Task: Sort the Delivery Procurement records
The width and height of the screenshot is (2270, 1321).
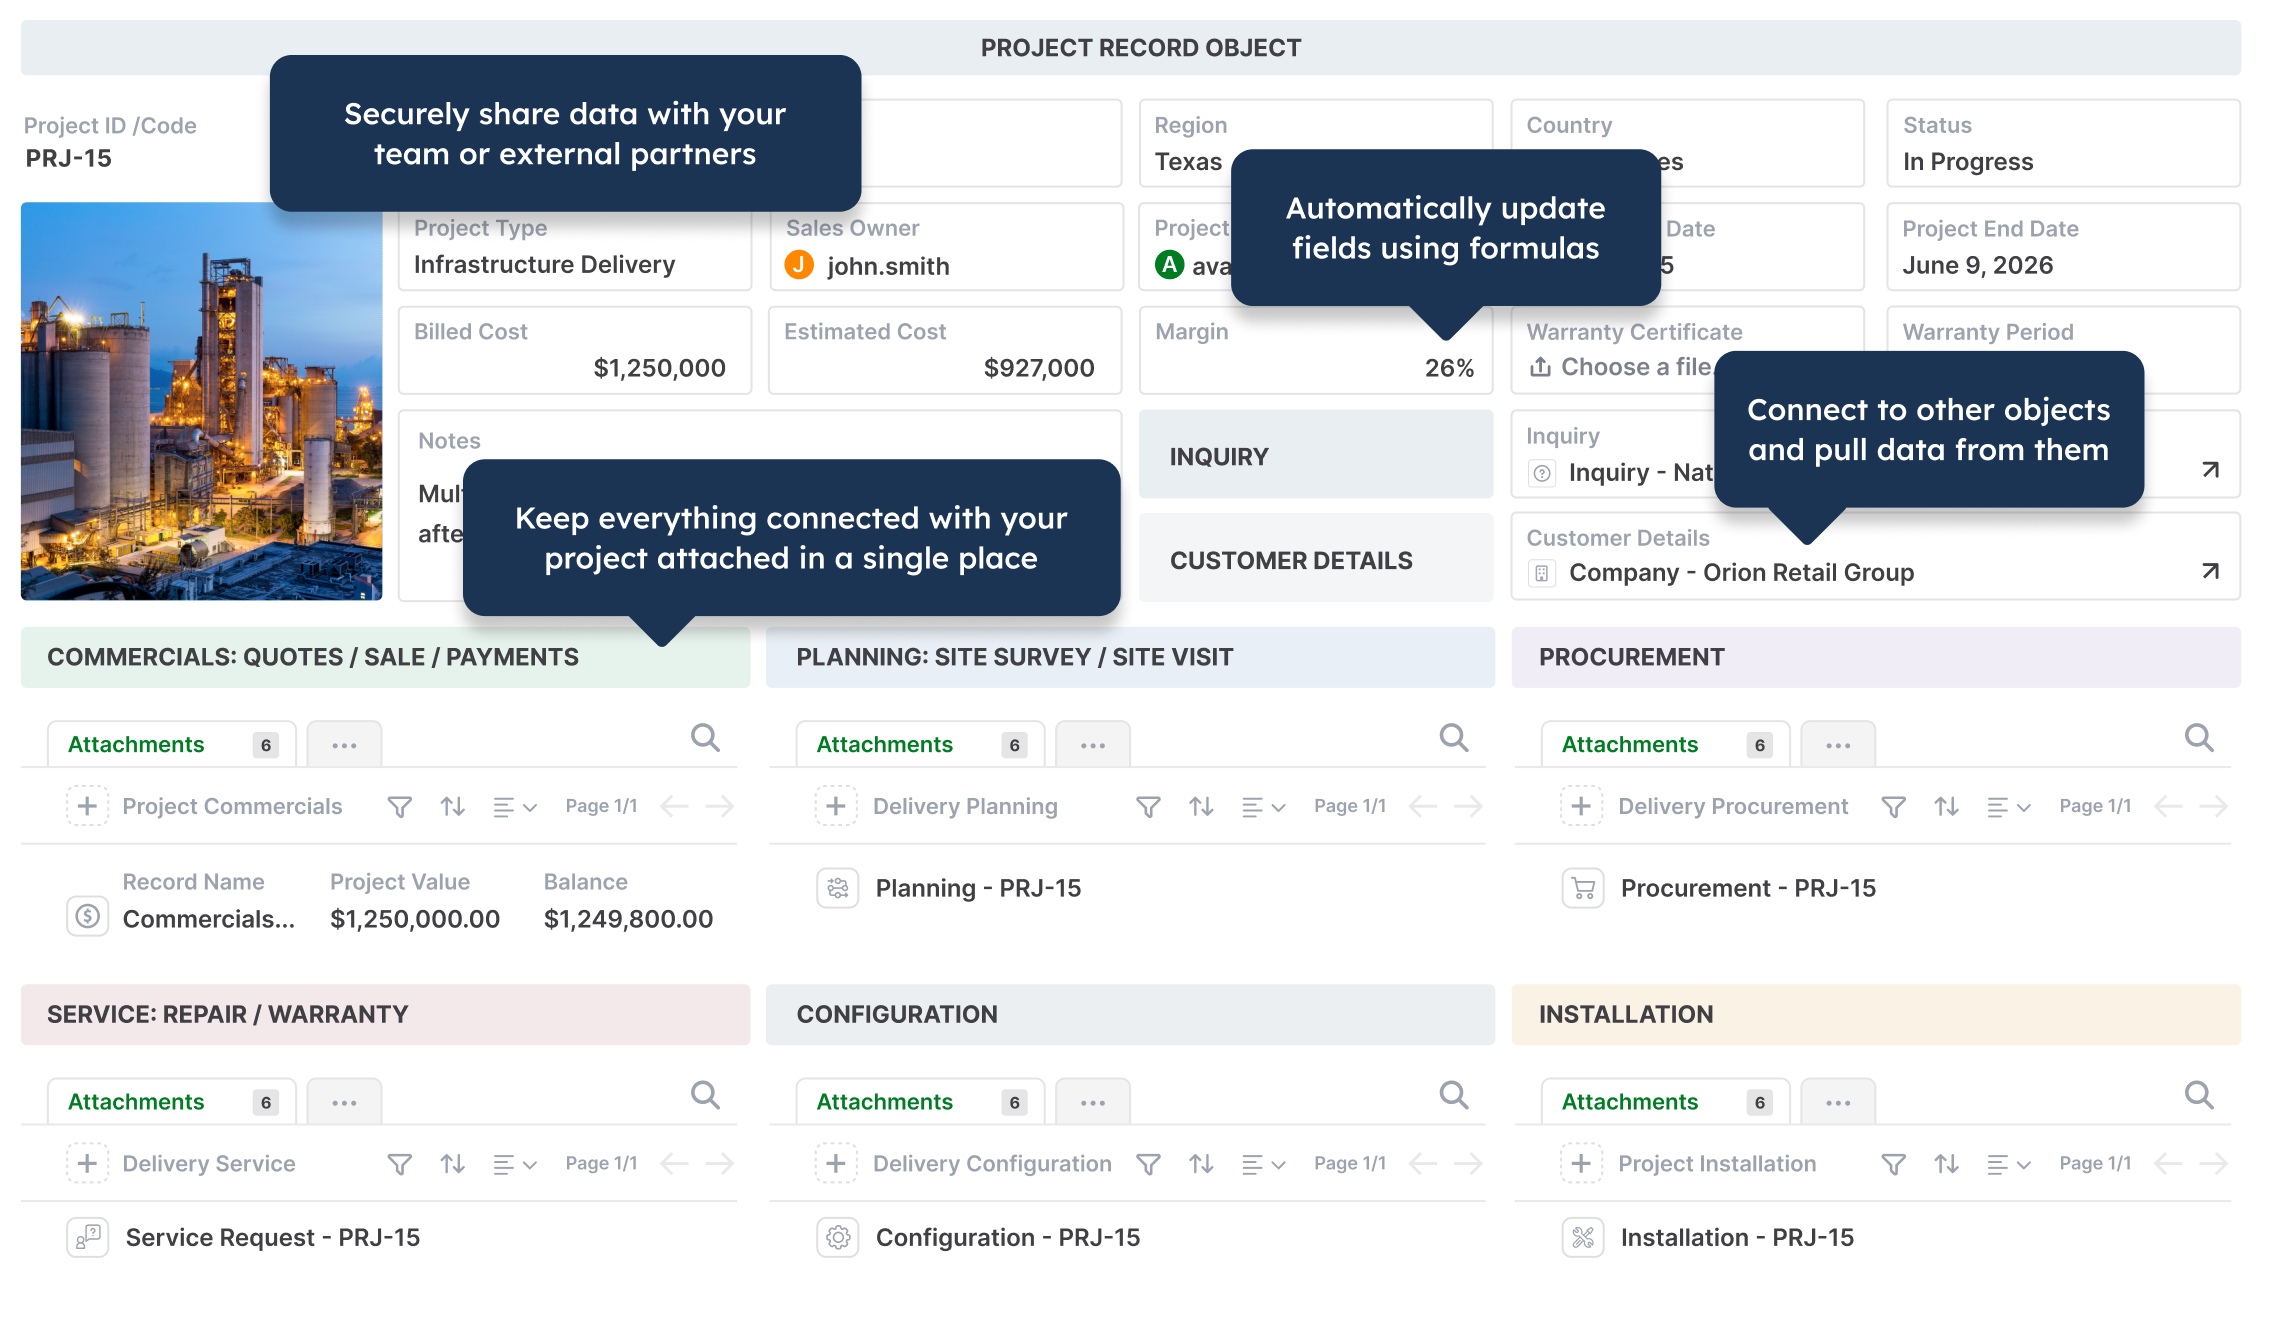Action: coord(1946,805)
